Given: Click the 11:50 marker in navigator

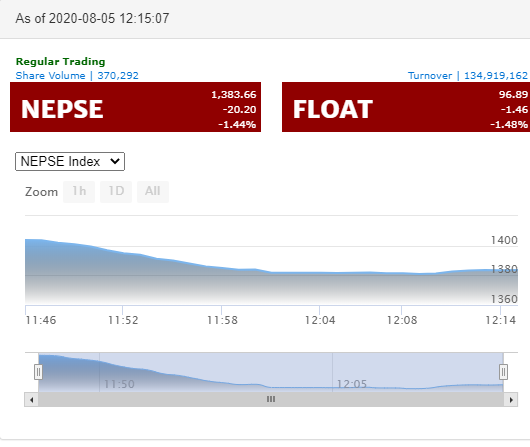Looking at the screenshot, I should point(119,384).
